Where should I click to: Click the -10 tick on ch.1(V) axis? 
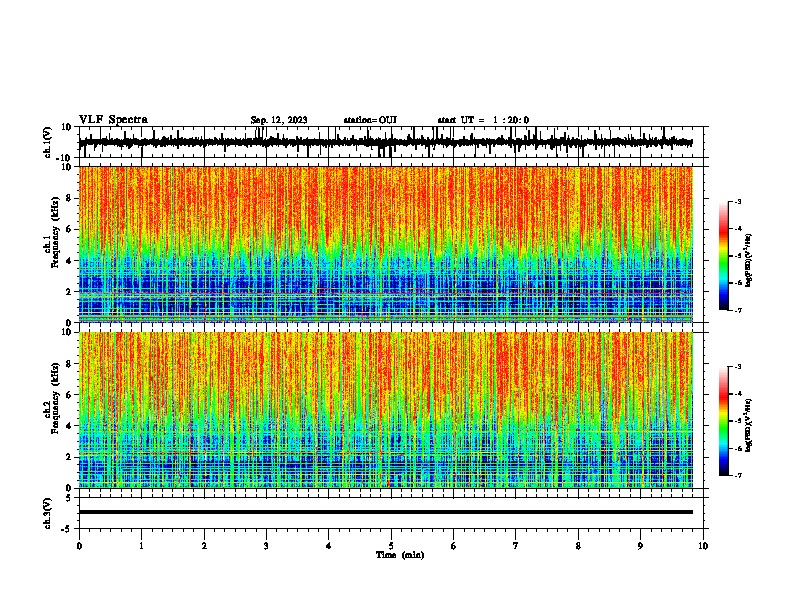[64, 158]
